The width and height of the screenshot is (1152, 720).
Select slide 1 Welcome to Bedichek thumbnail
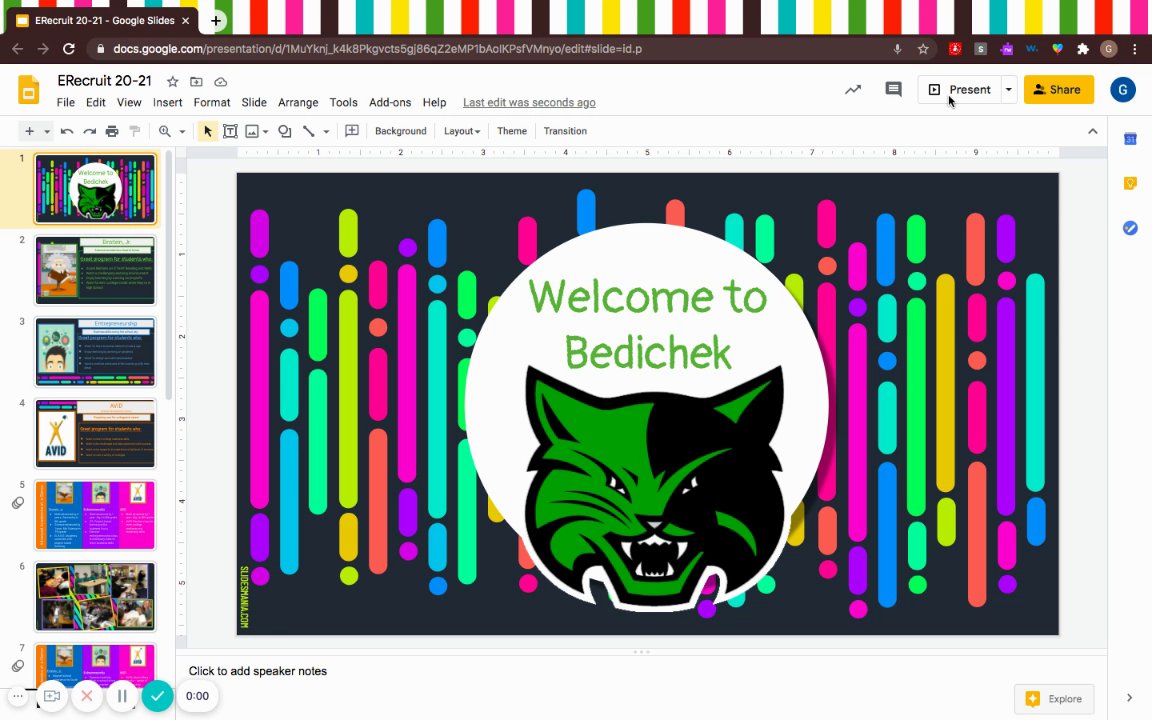(96, 189)
